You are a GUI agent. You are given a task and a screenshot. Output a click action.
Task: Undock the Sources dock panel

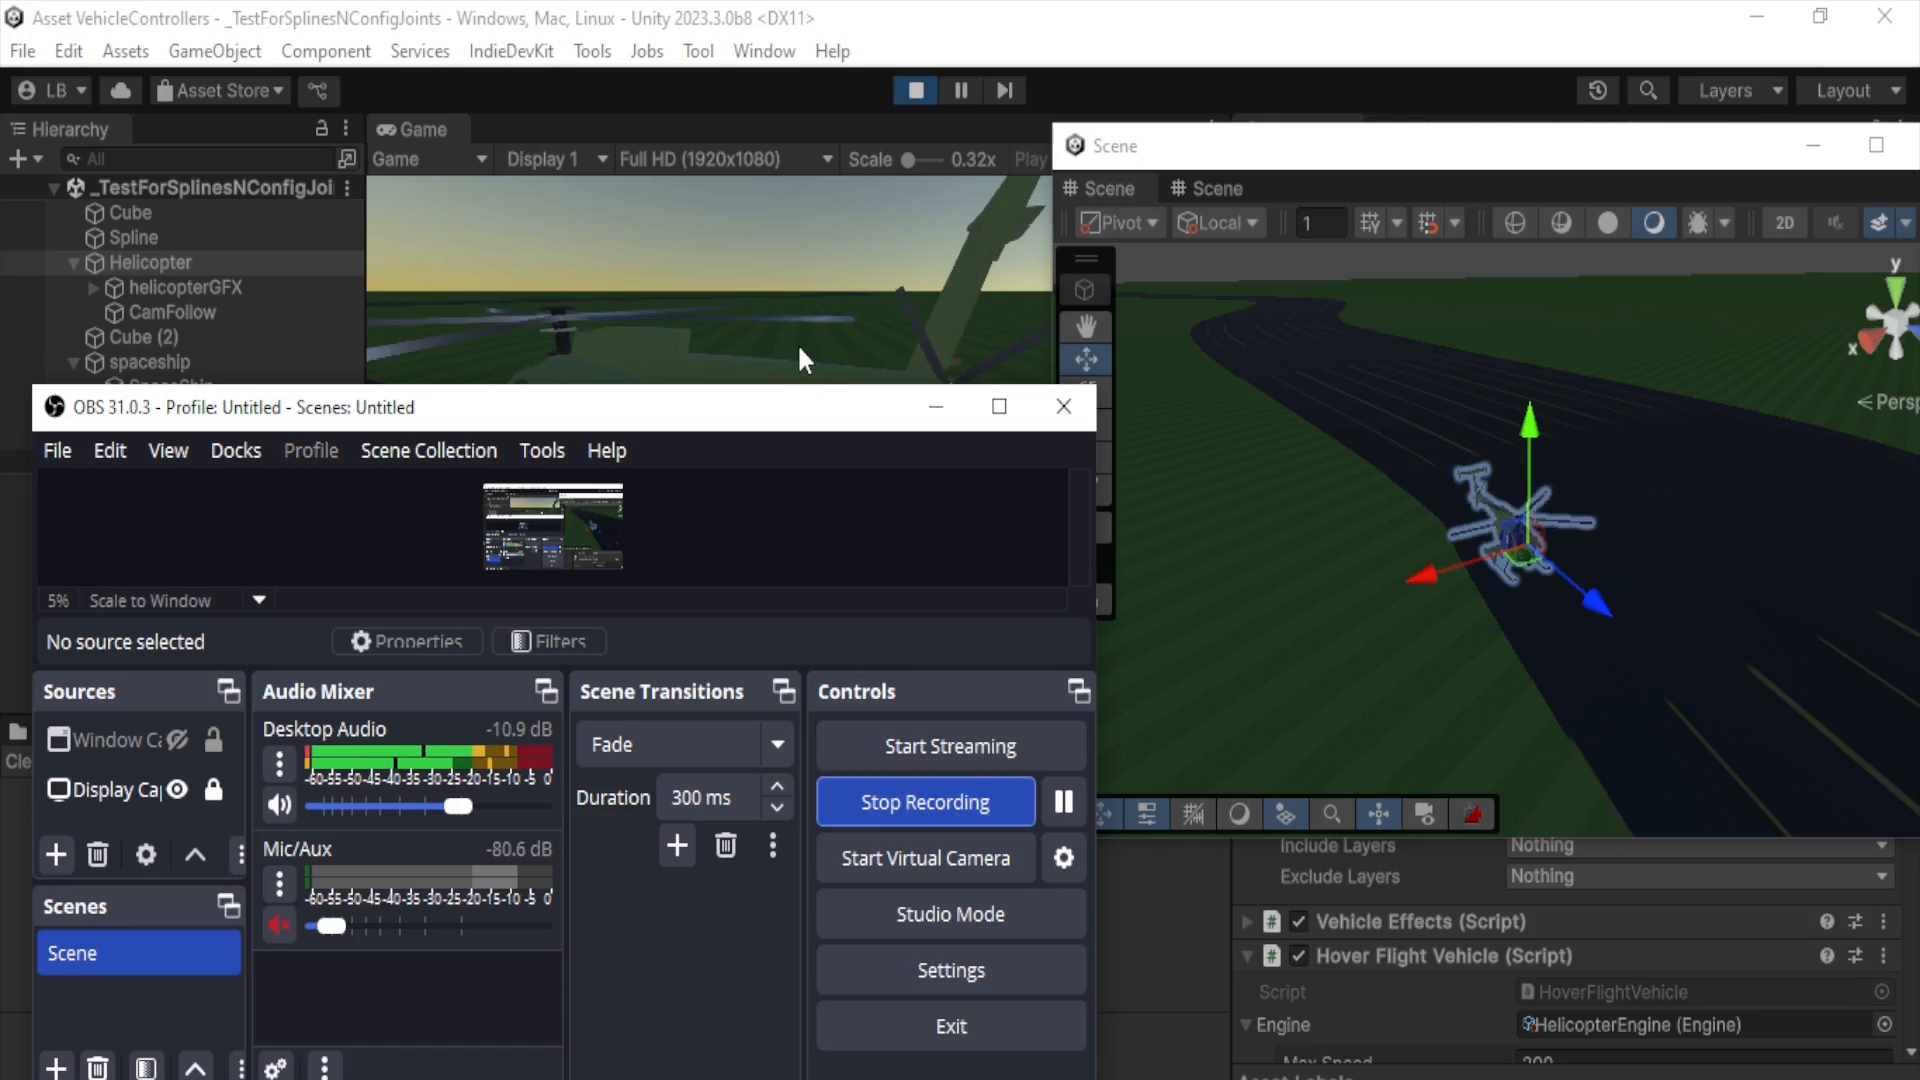click(x=229, y=691)
